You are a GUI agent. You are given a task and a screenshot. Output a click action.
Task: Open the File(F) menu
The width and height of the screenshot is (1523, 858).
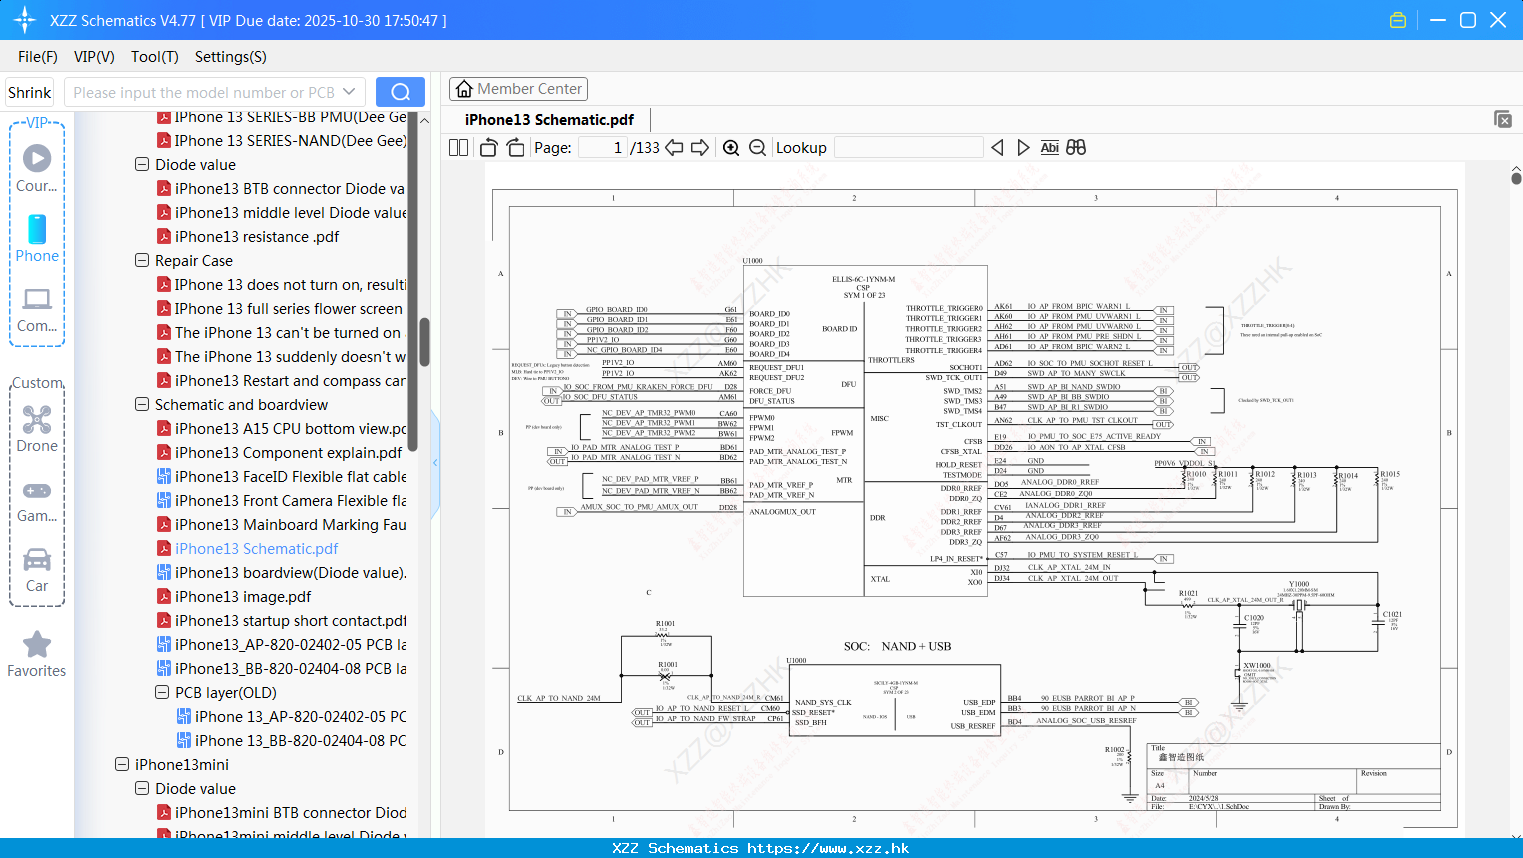coord(38,57)
